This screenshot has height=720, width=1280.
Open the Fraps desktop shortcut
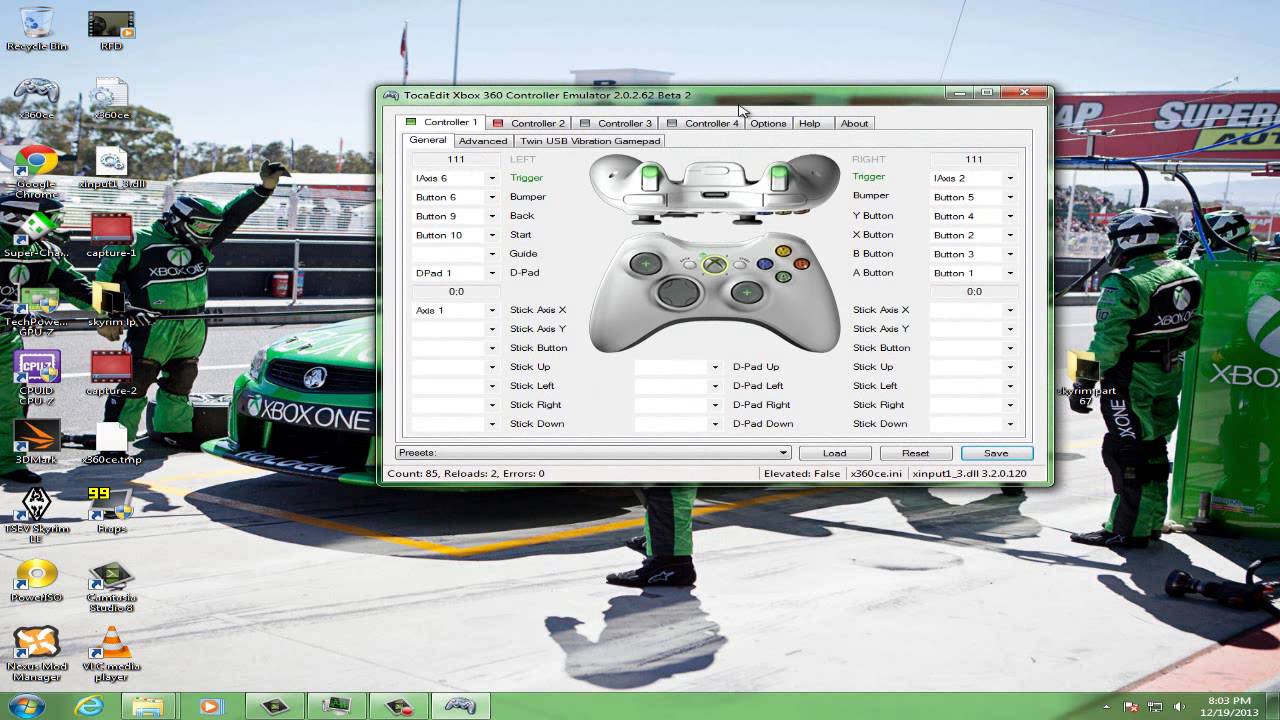coord(111,510)
